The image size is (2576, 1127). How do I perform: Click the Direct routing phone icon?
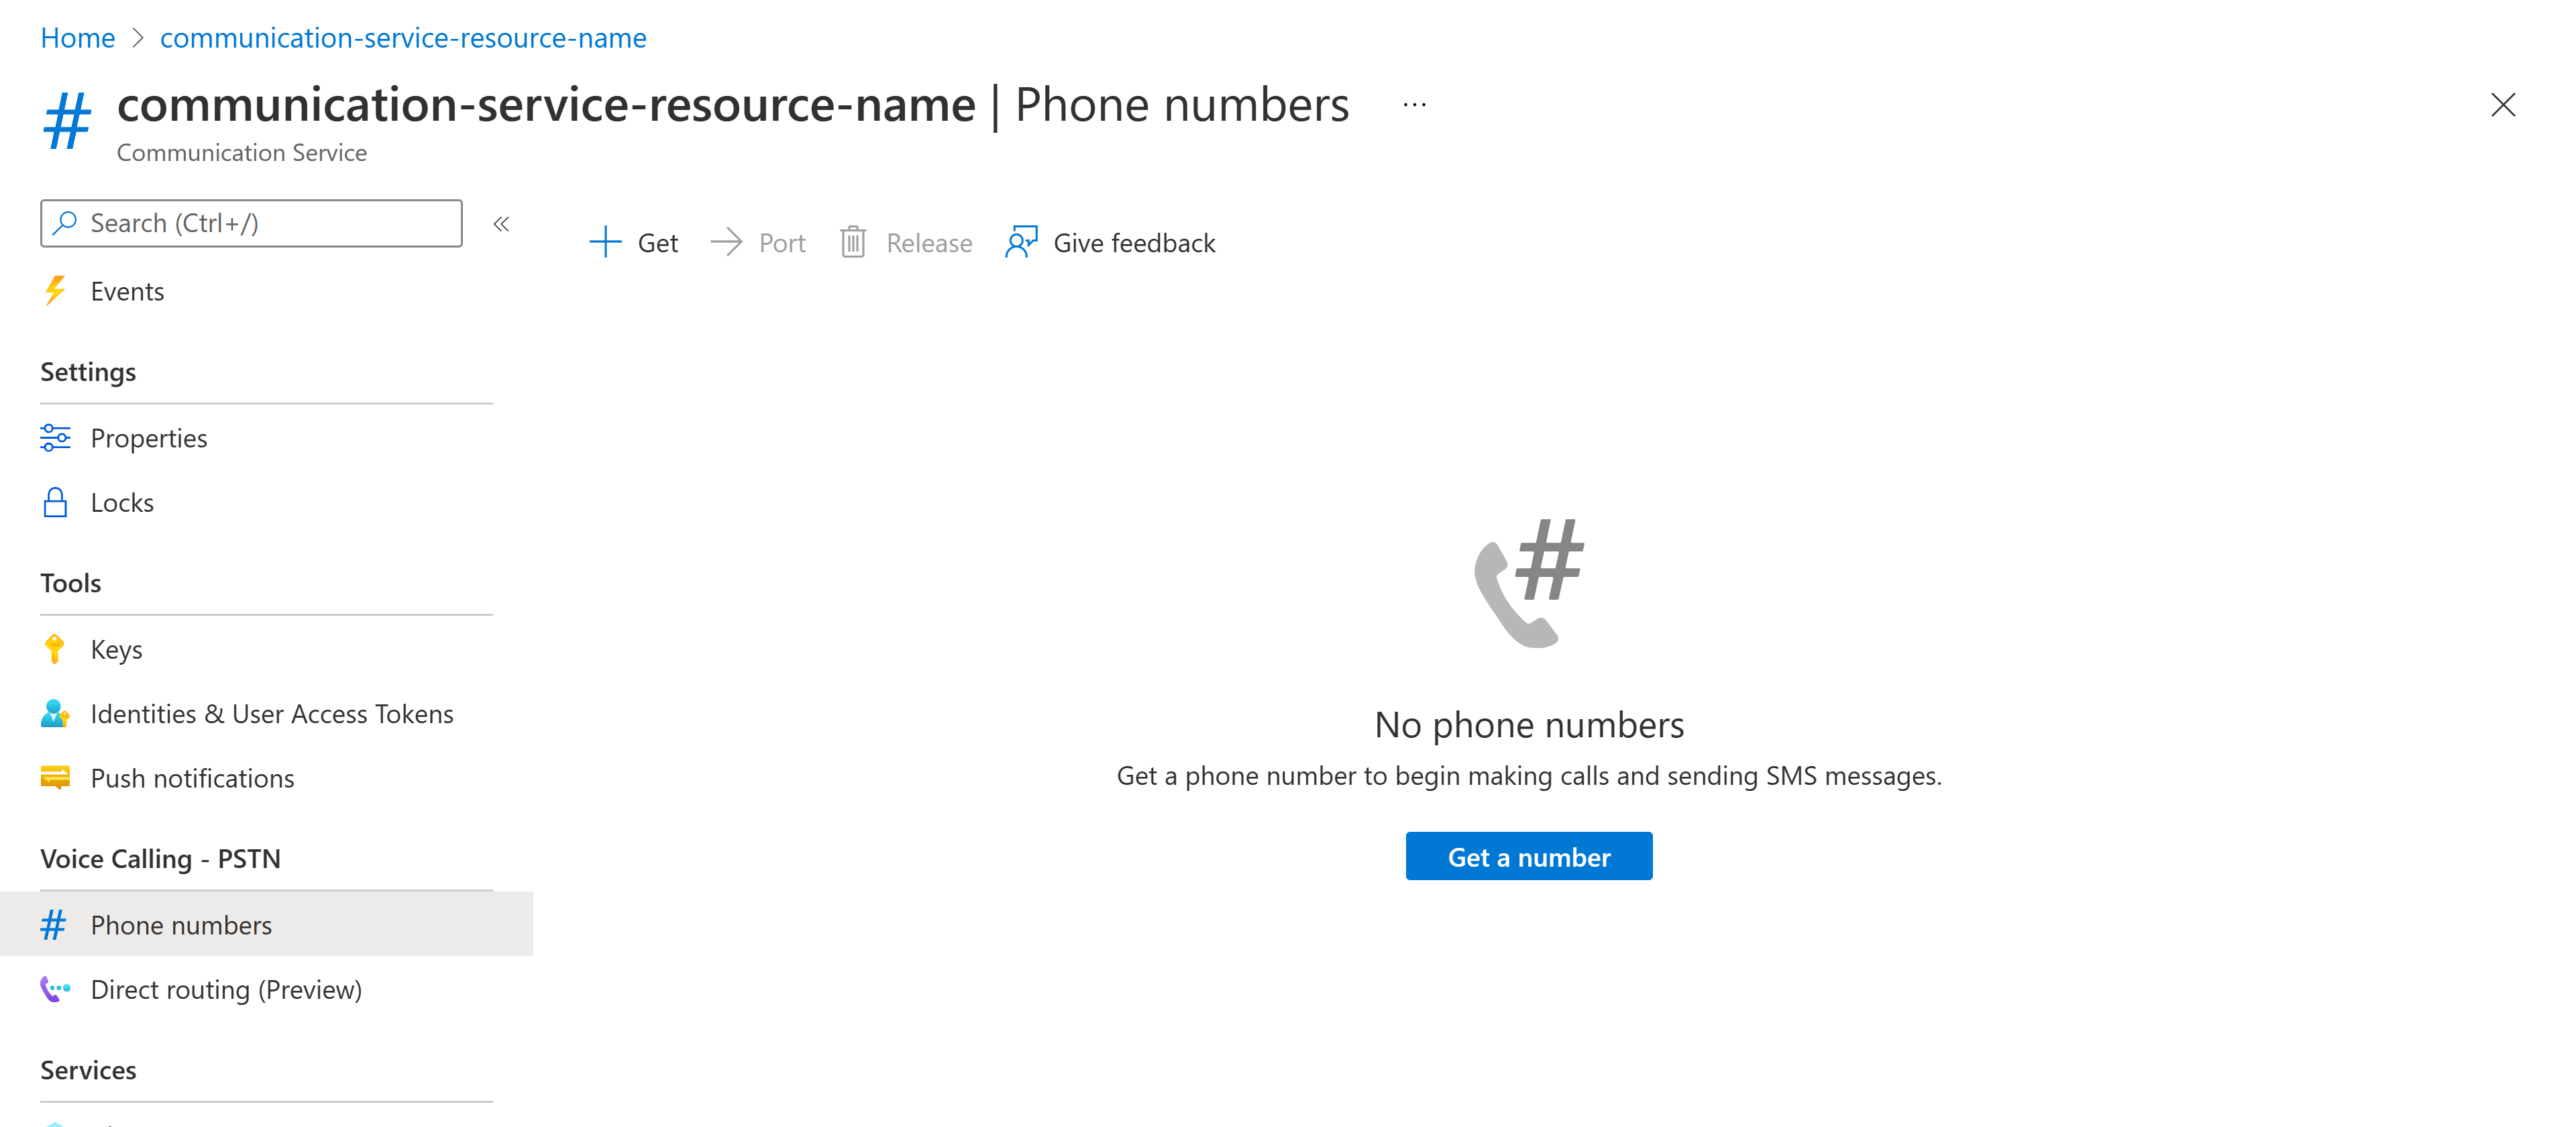point(58,987)
